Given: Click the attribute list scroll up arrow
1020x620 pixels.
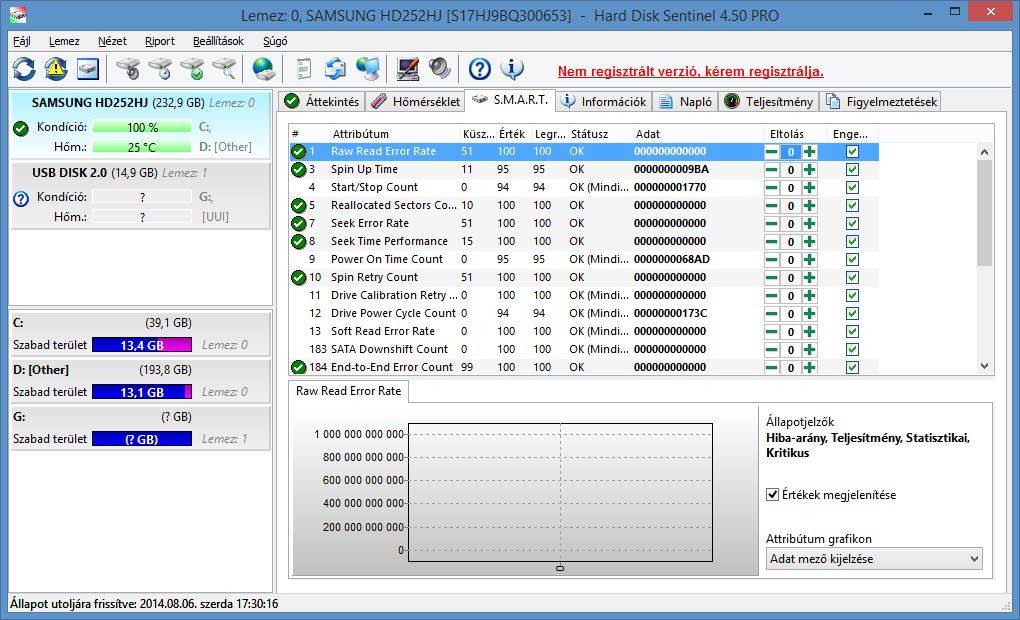Looking at the screenshot, I should [984, 152].
